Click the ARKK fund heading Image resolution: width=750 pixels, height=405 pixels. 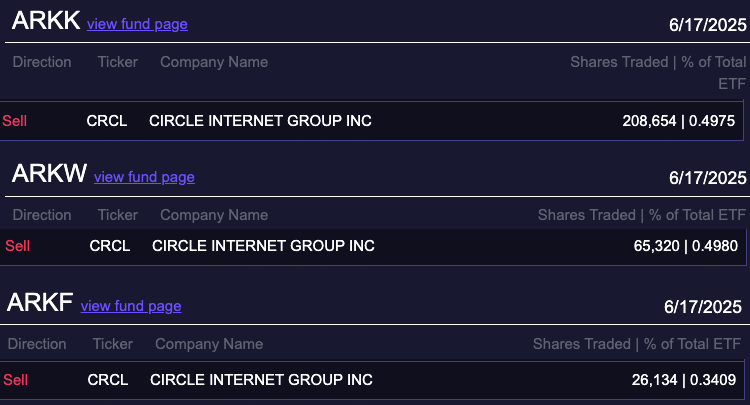[45, 22]
